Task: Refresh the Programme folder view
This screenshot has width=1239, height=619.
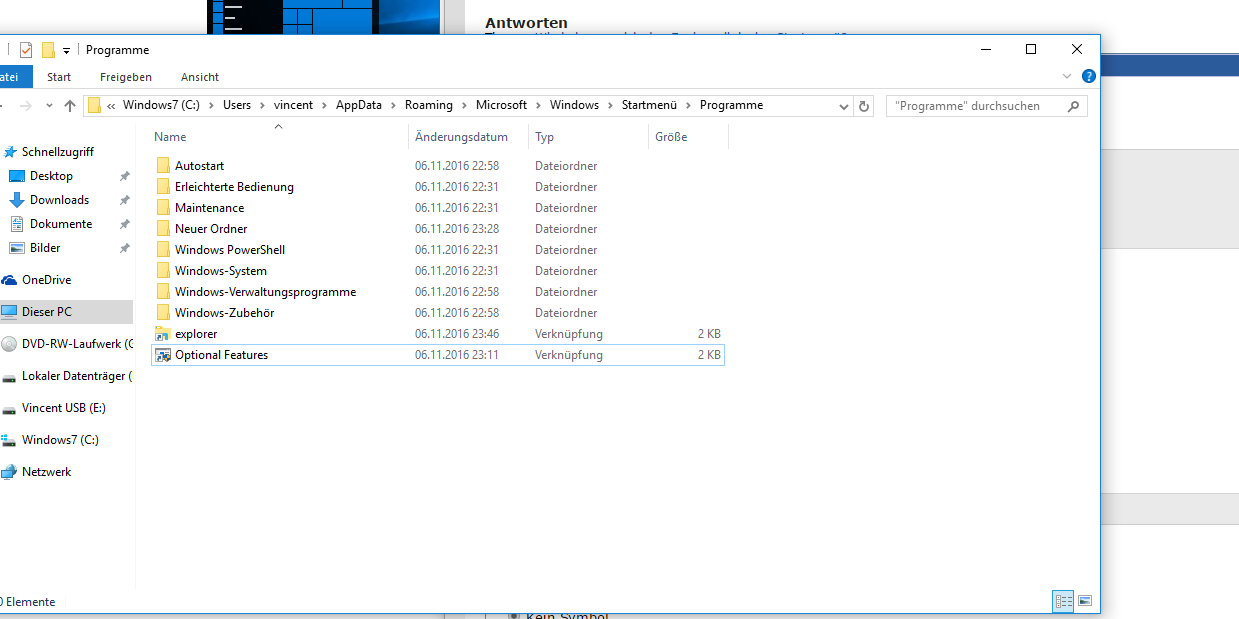Action: pyautogui.click(x=865, y=106)
